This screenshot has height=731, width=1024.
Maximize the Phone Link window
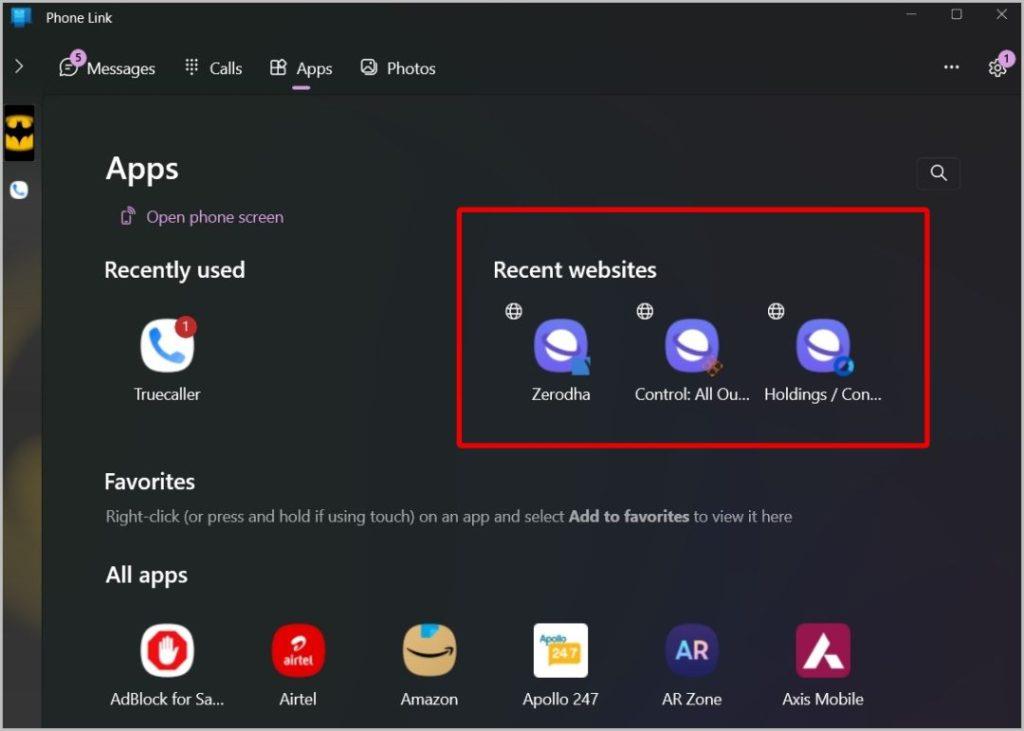pos(957,14)
